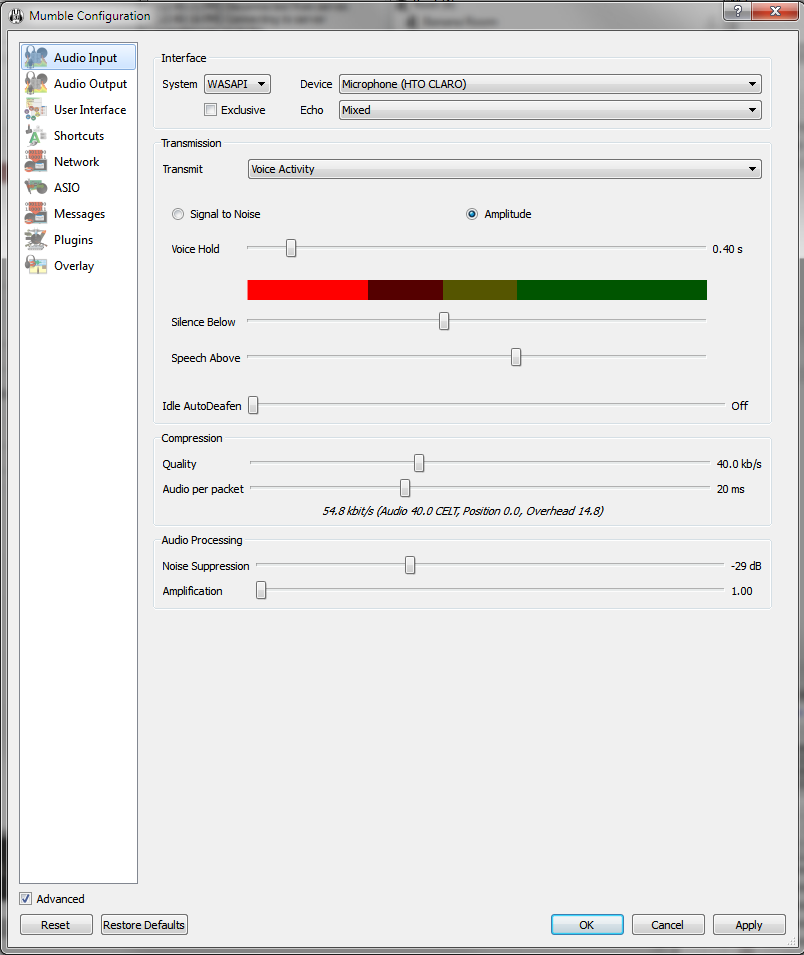
Task: Click the Quality slider handle
Action: [419, 463]
